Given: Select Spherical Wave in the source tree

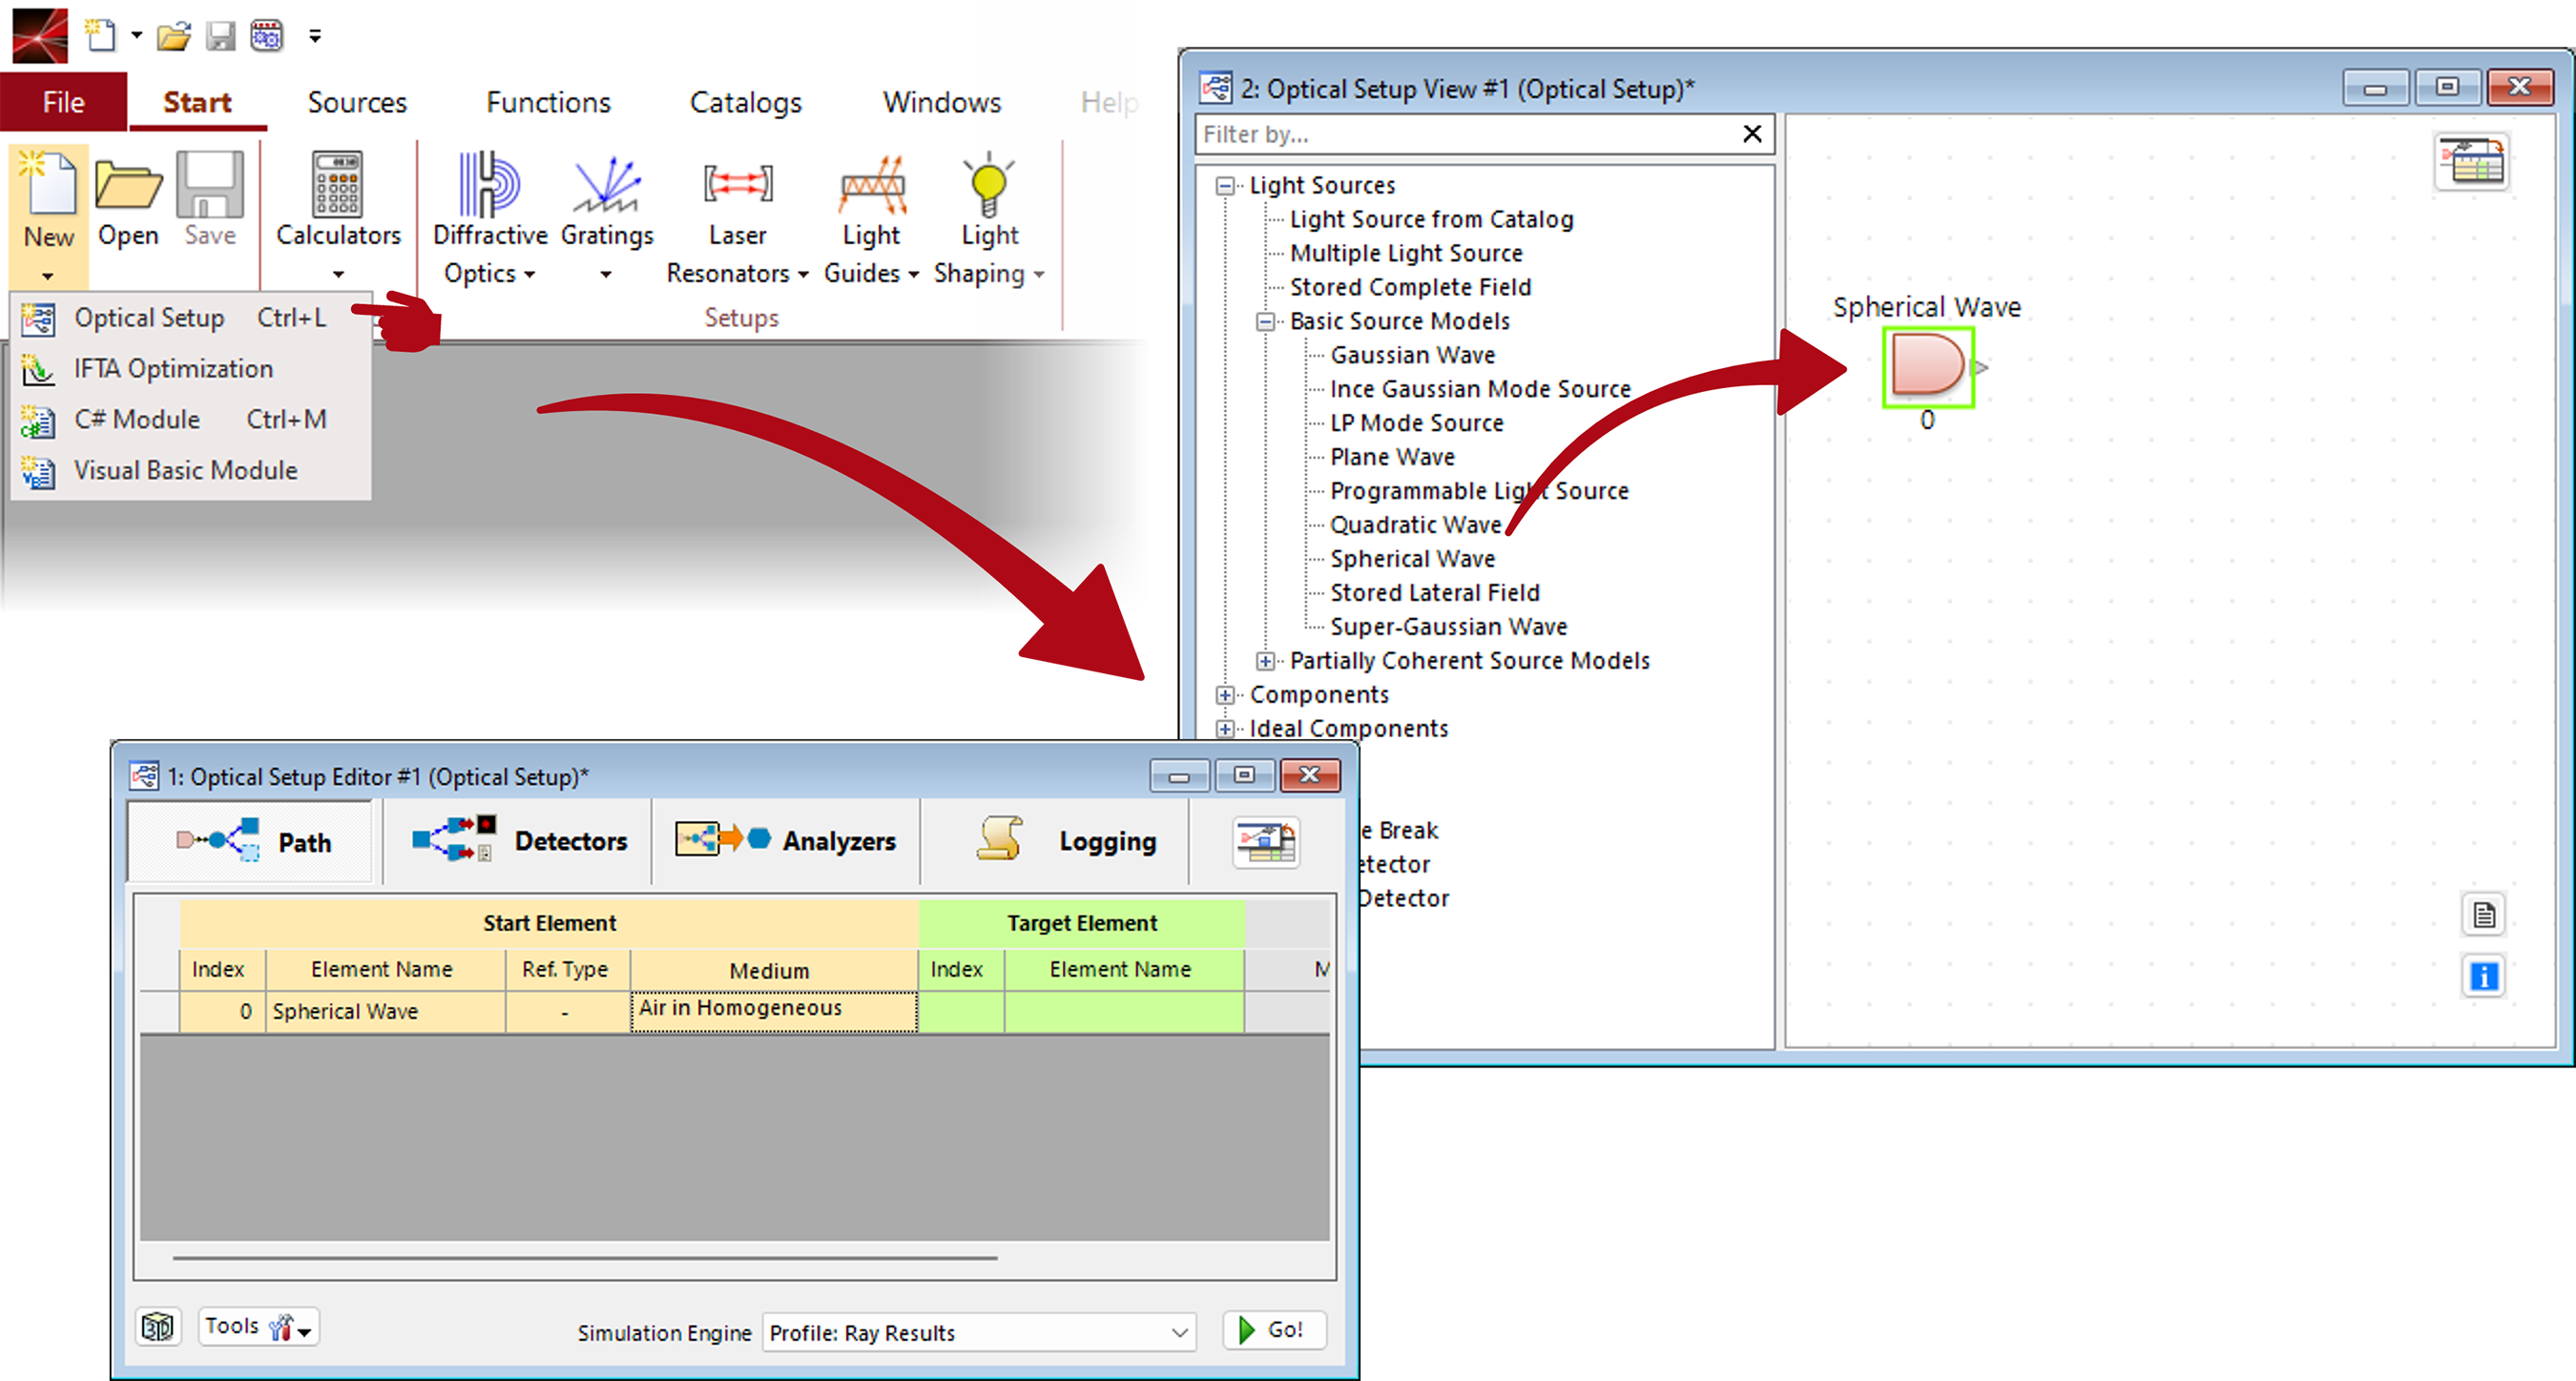Looking at the screenshot, I should [x=1412, y=559].
